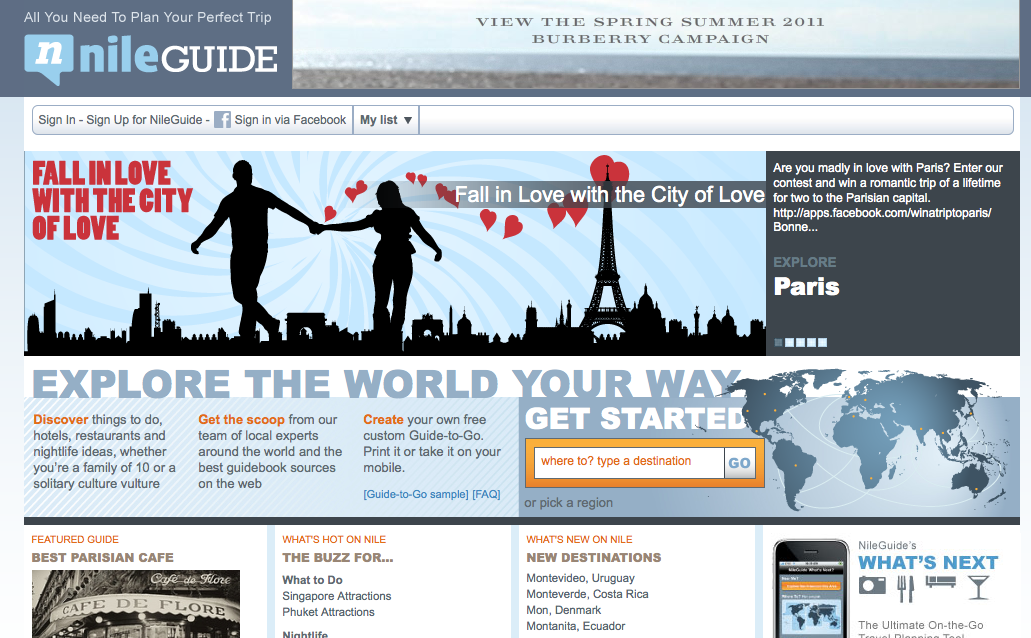This screenshot has height=638, width=1031.
Task: Click the Sign In link
Action: [57, 120]
